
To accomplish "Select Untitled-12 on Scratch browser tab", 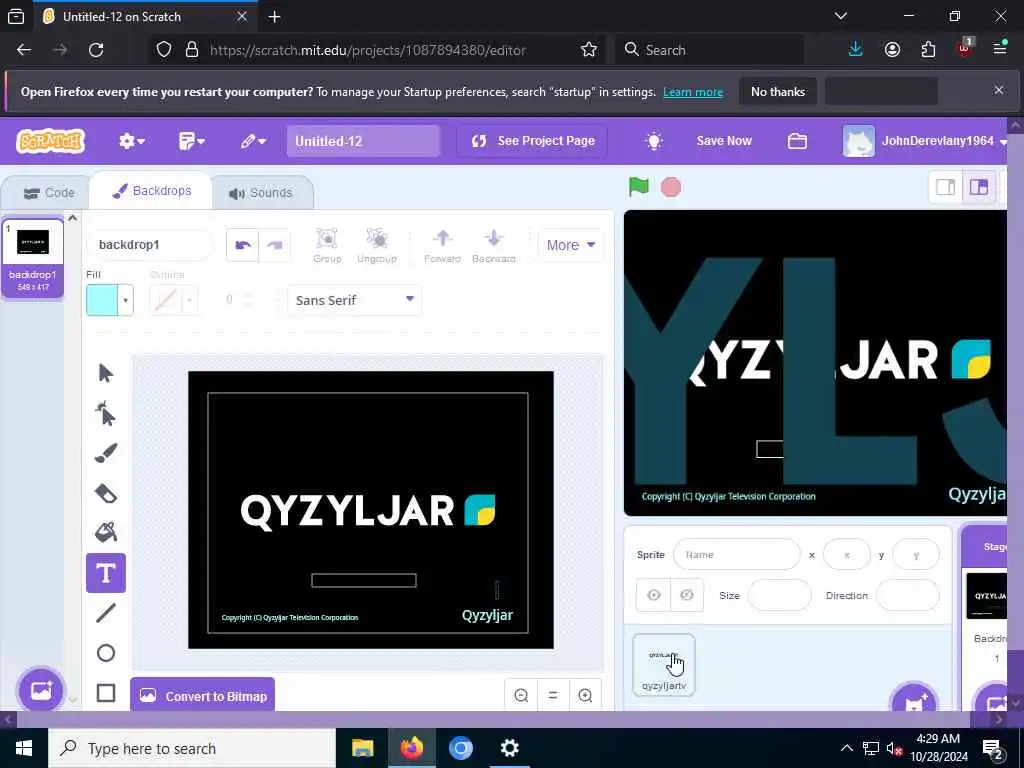I will (144, 16).
